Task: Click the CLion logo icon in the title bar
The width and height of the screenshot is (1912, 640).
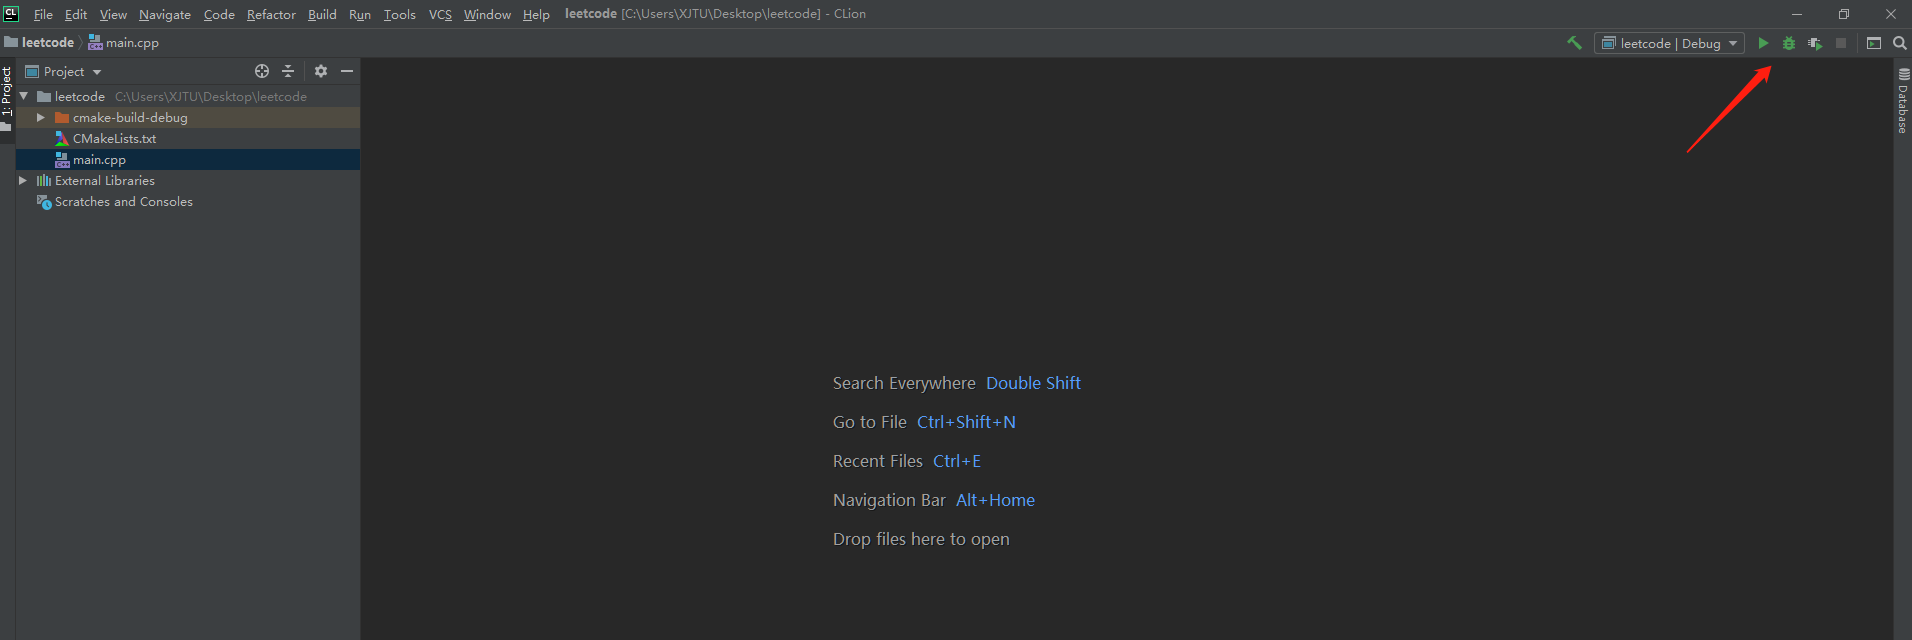Action: (11, 14)
